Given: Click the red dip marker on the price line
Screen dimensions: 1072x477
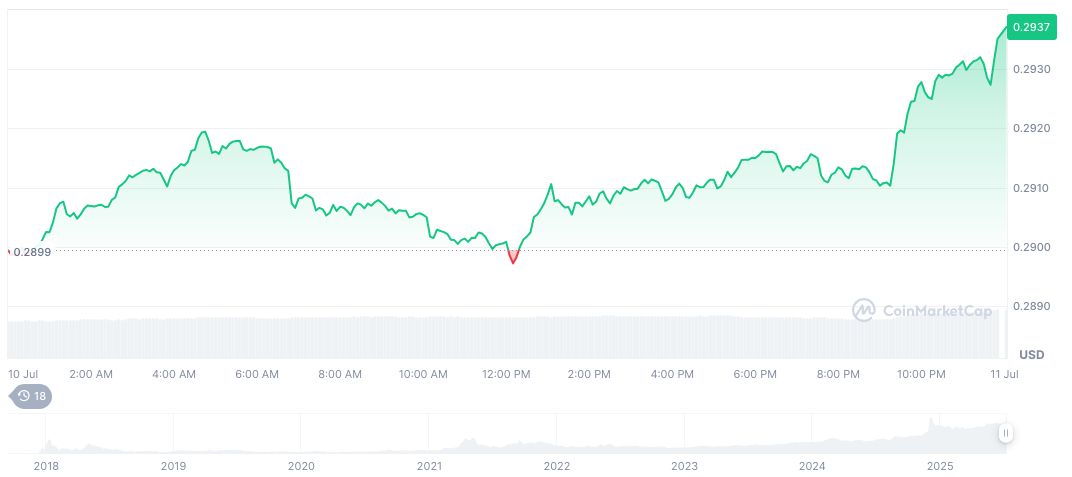Looking at the screenshot, I should 513,257.
